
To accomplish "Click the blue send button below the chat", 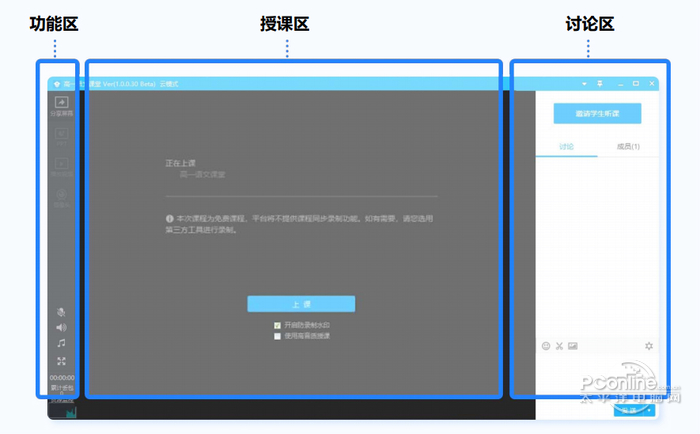I will (x=629, y=410).
